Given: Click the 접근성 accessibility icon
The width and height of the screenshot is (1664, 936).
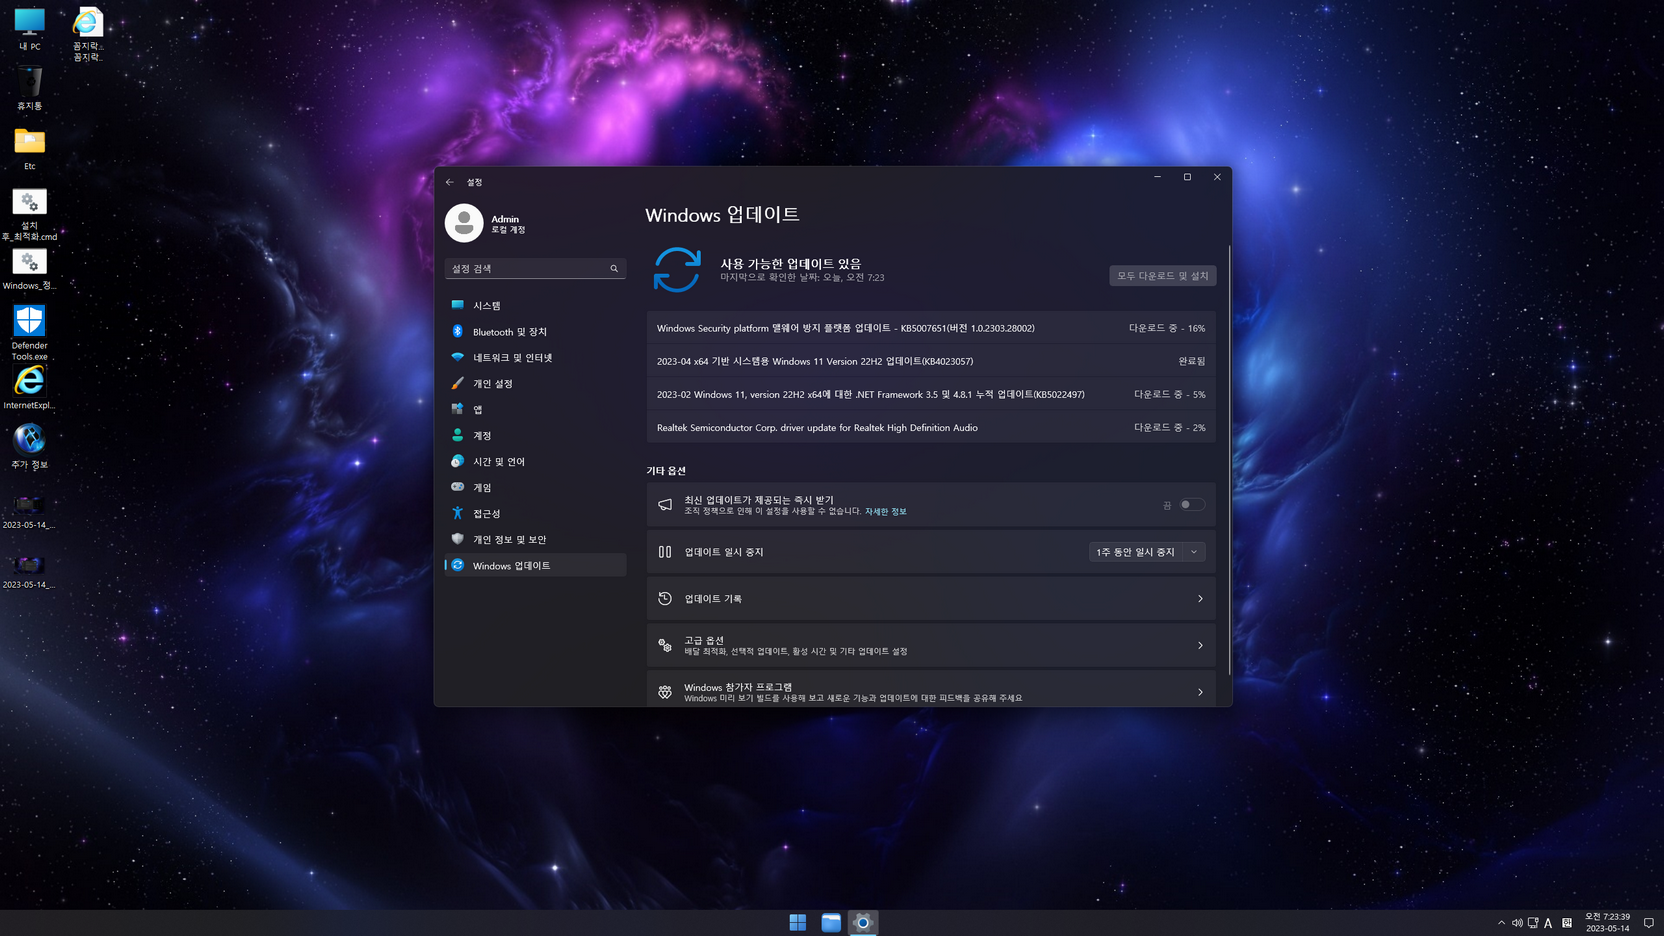Looking at the screenshot, I should click(457, 513).
